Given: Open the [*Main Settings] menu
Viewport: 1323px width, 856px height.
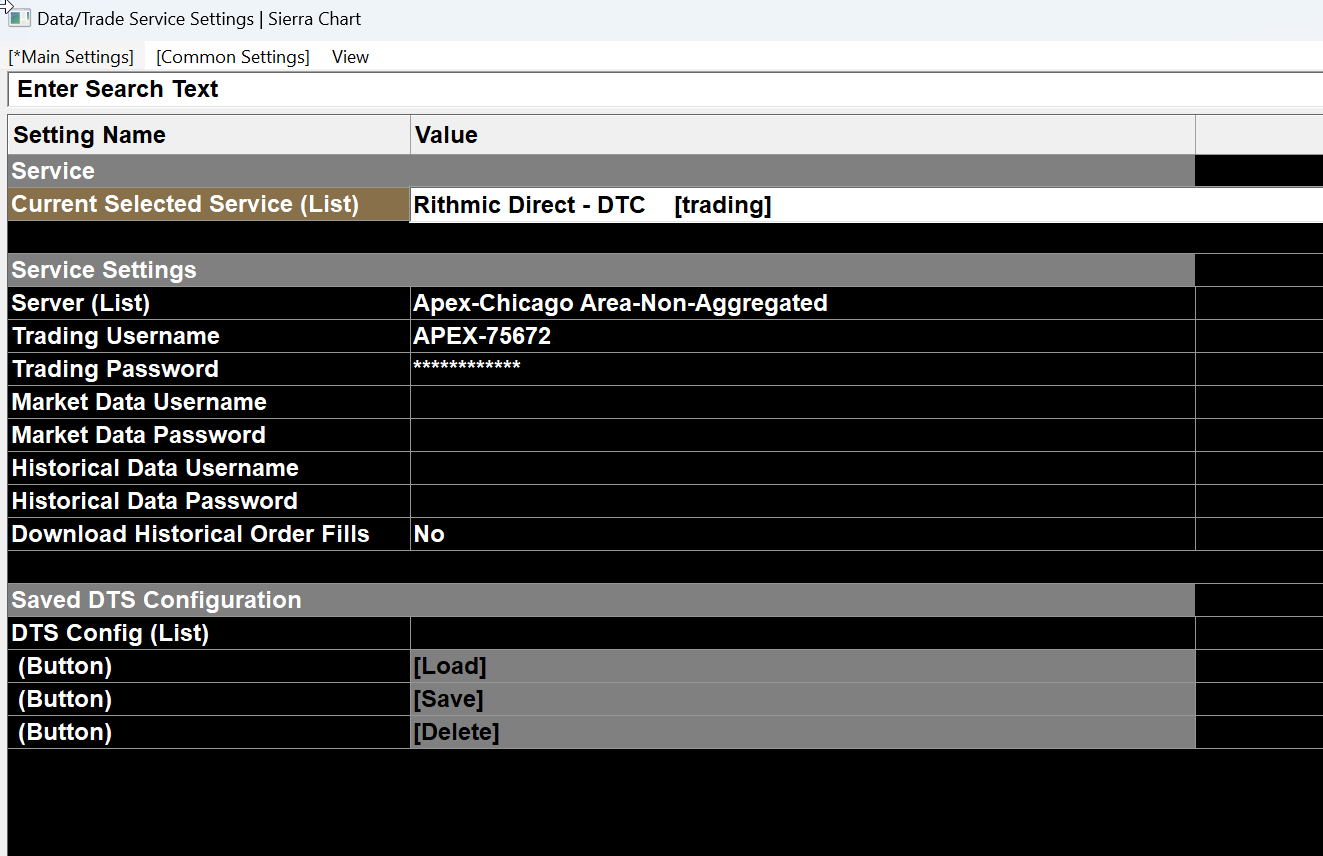Looking at the screenshot, I should tap(71, 57).
